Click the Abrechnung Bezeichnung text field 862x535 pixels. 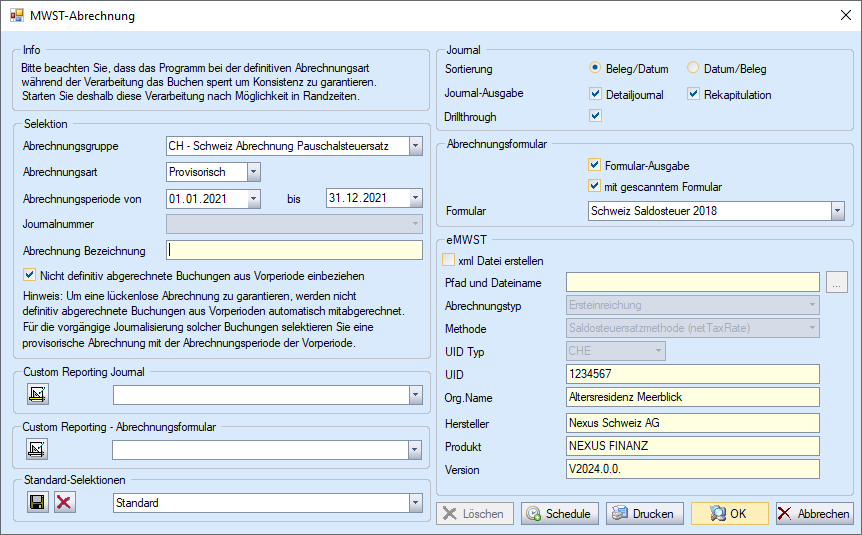[x=294, y=250]
